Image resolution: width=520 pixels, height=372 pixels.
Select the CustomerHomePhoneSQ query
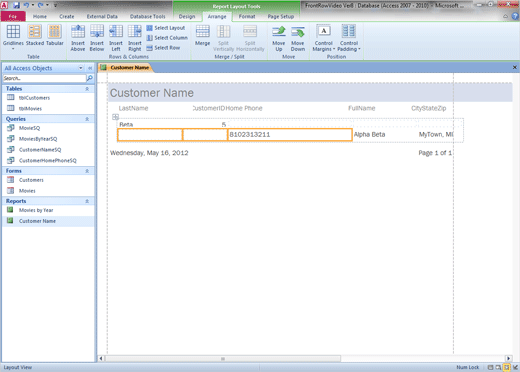[x=48, y=160]
